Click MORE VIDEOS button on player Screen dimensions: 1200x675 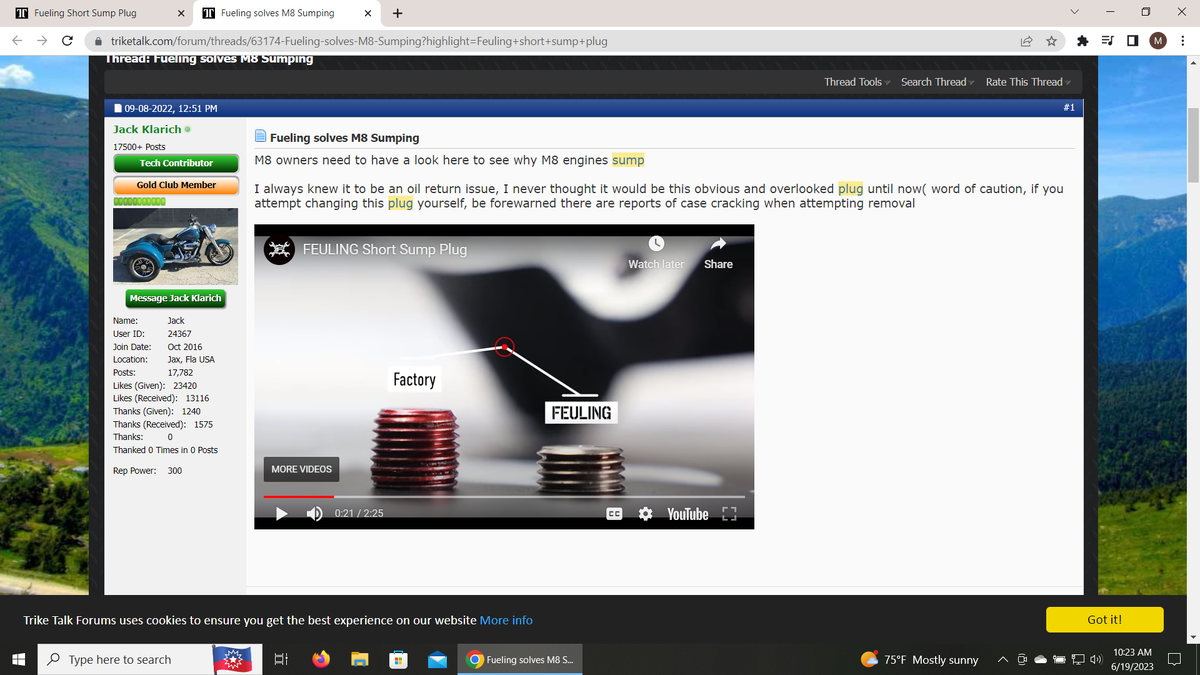(301, 469)
